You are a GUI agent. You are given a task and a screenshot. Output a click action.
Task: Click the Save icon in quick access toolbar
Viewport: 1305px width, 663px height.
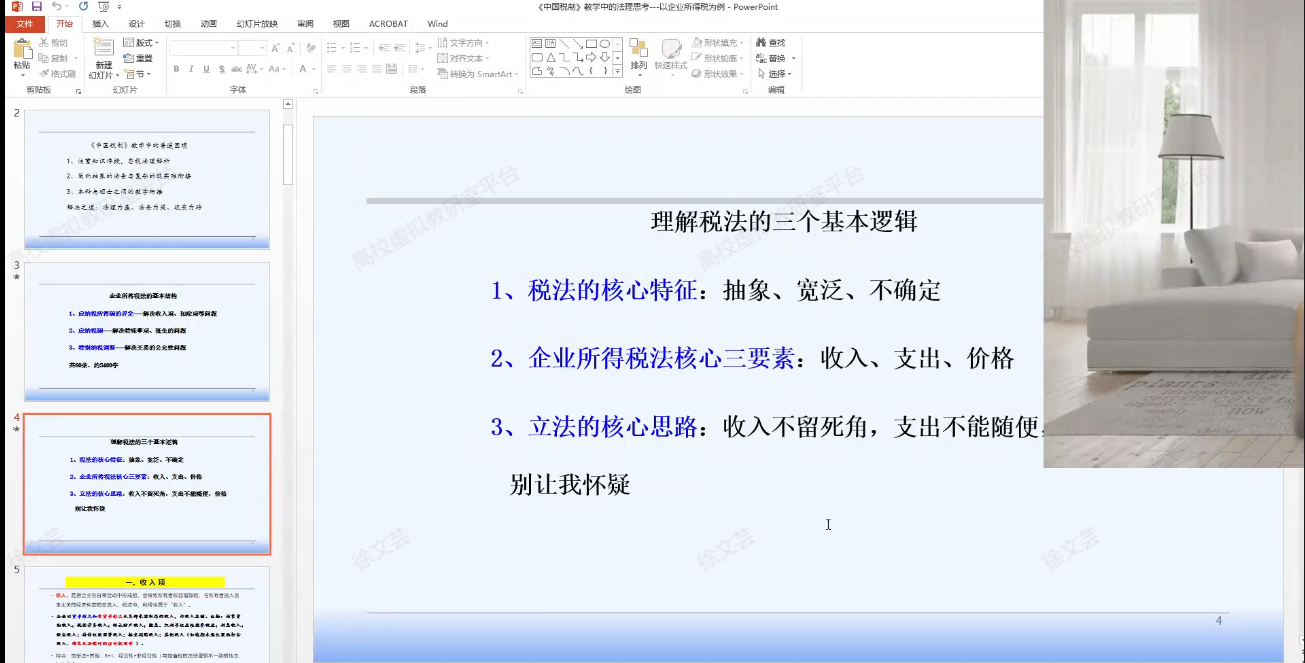click(37, 7)
